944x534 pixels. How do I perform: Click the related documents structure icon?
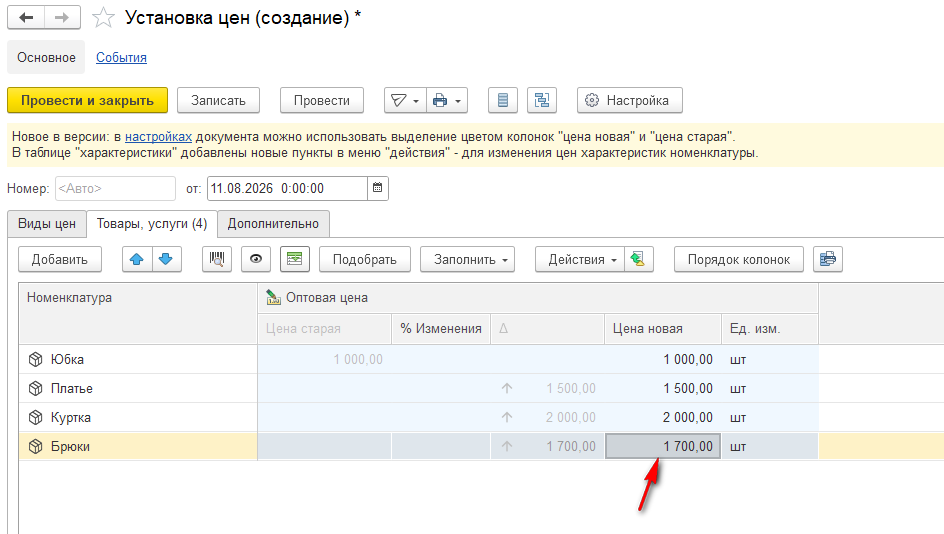coord(542,101)
